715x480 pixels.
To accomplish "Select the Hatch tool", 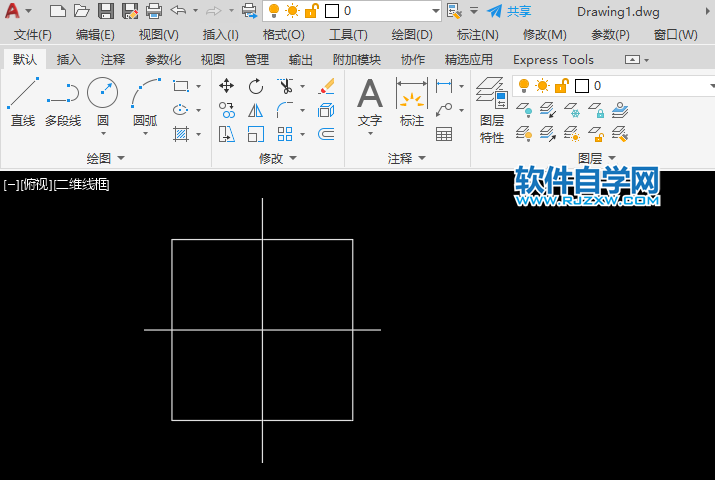I will point(181,134).
